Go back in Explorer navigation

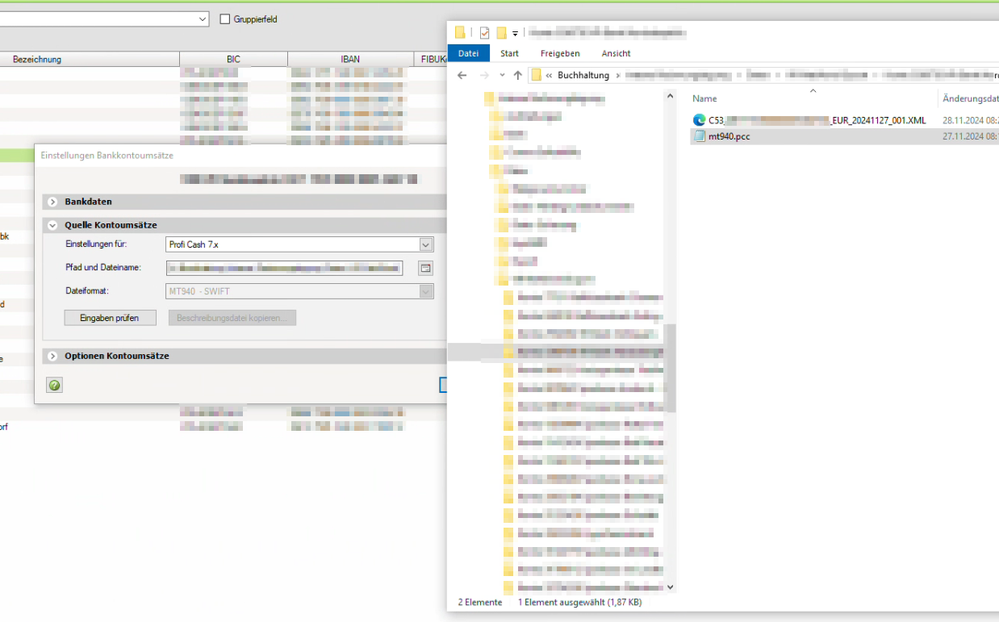462,75
